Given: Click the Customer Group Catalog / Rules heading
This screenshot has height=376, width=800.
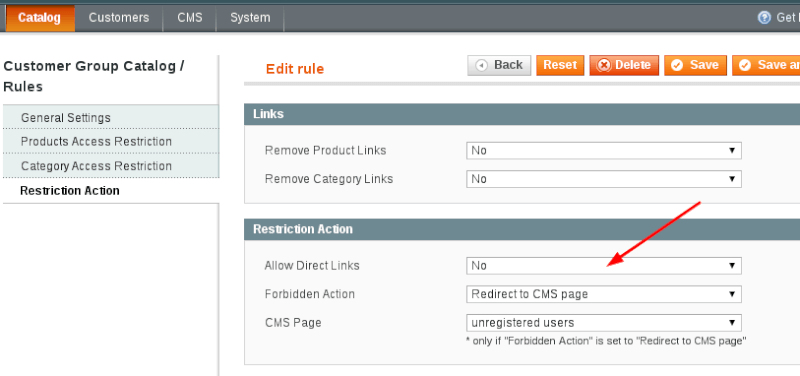Looking at the screenshot, I should pyautogui.click(x=94, y=76).
